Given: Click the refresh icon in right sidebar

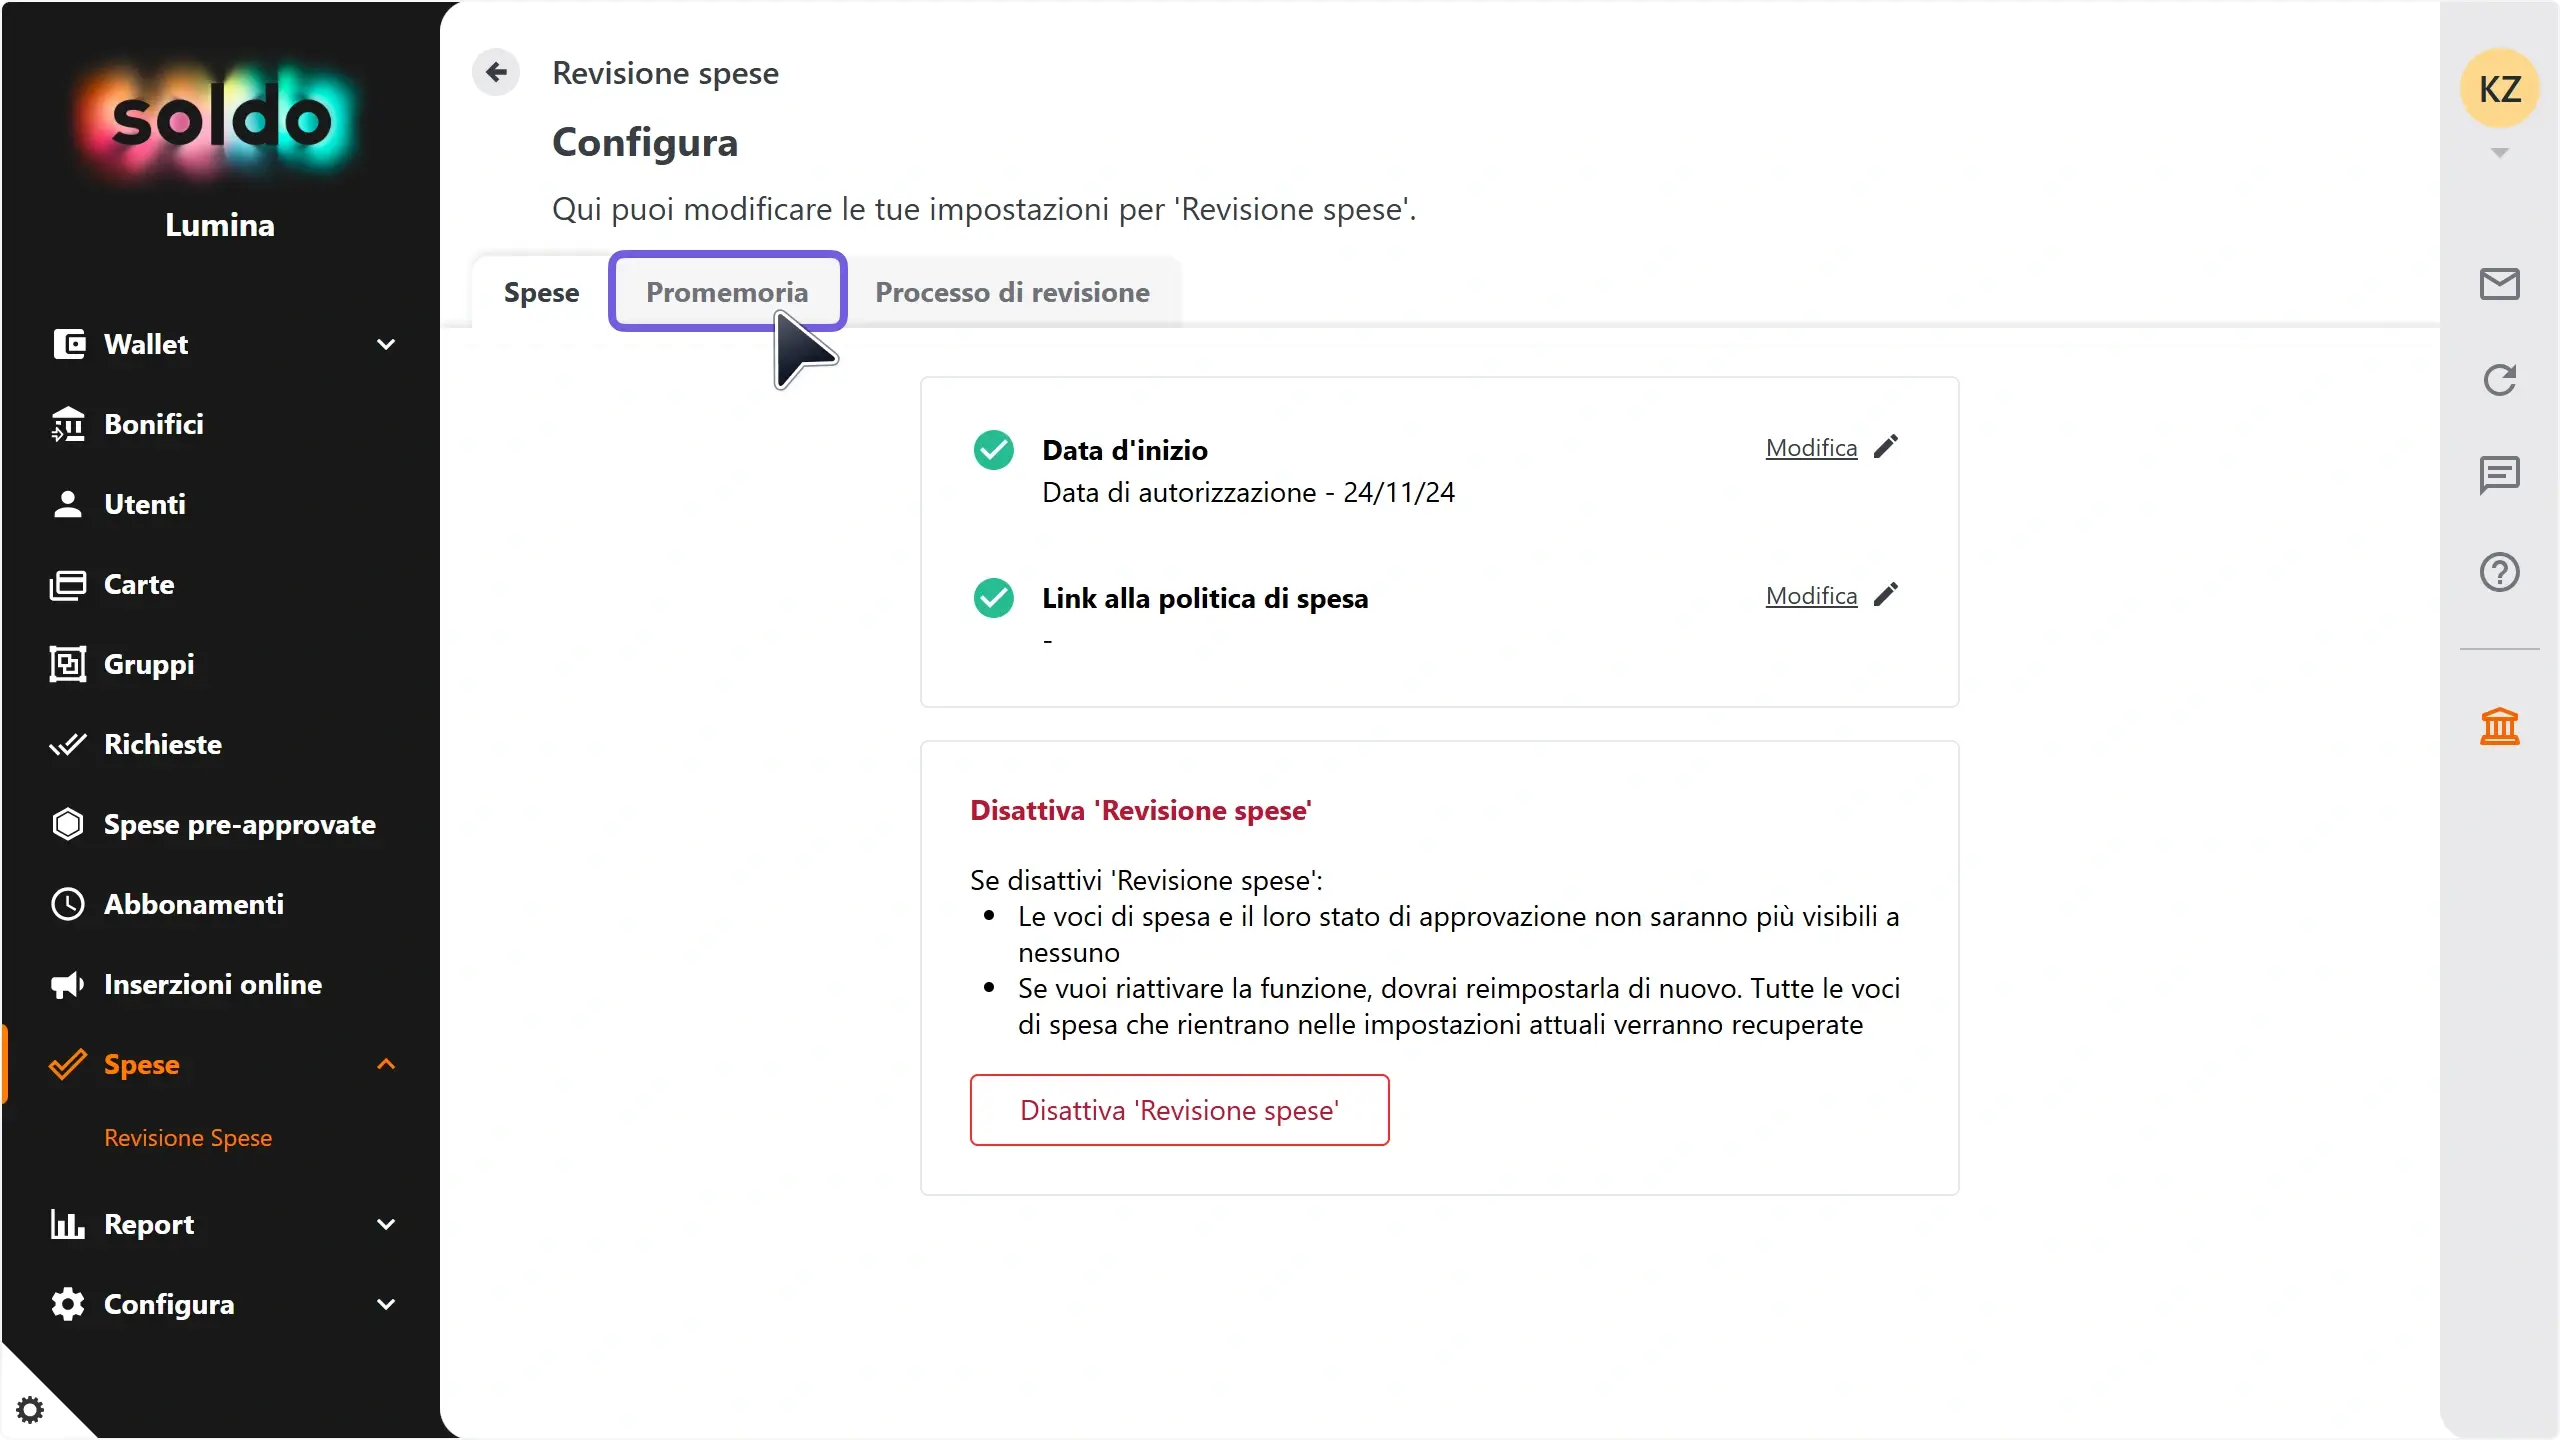Looking at the screenshot, I should (x=2499, y=380).
